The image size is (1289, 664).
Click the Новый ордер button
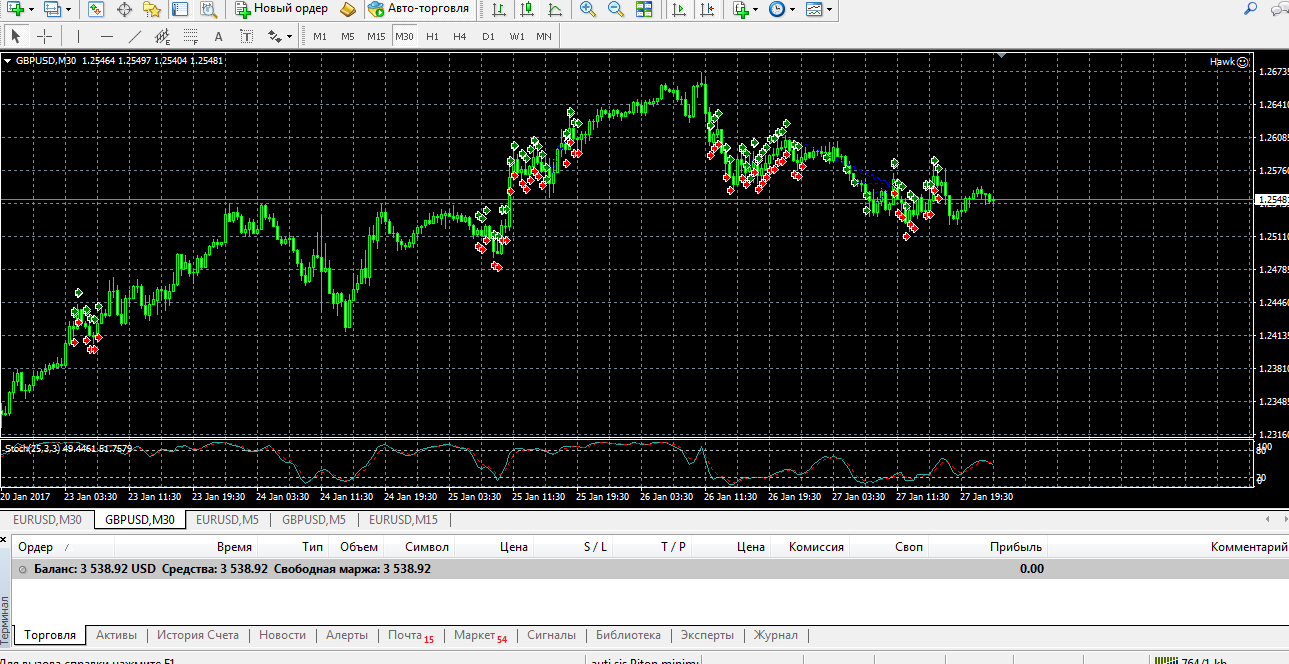click(282, 9)
